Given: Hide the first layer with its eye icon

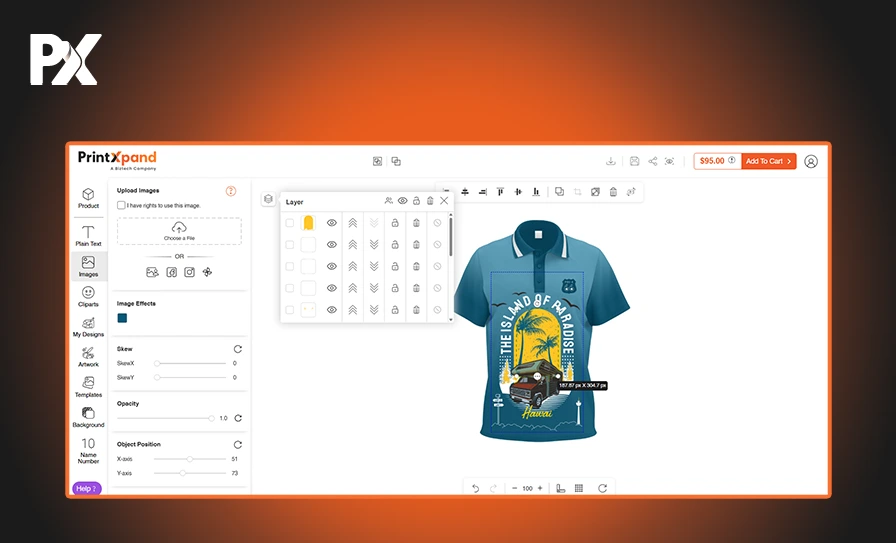Looking at the screenshot, I should (x=331, y=223).
